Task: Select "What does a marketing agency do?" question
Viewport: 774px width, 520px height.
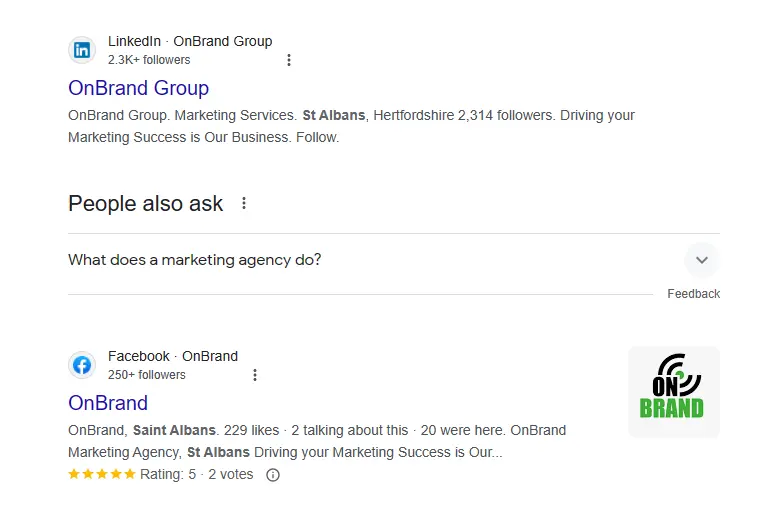Action: pos(195,260)
